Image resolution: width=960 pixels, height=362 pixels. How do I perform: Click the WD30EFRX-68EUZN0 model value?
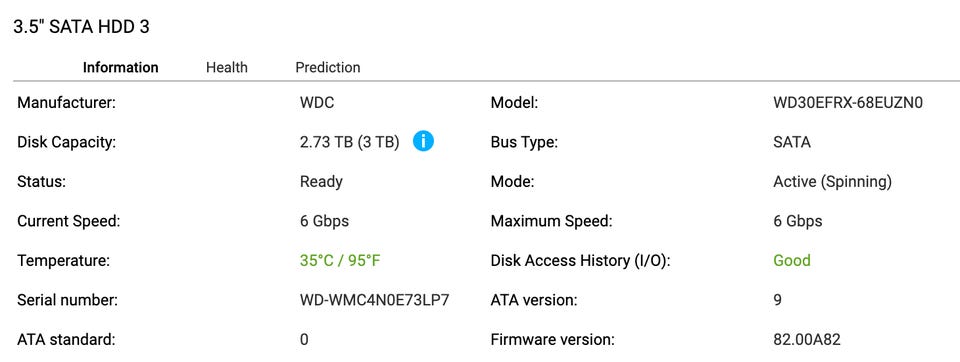(x=848, y=103)
